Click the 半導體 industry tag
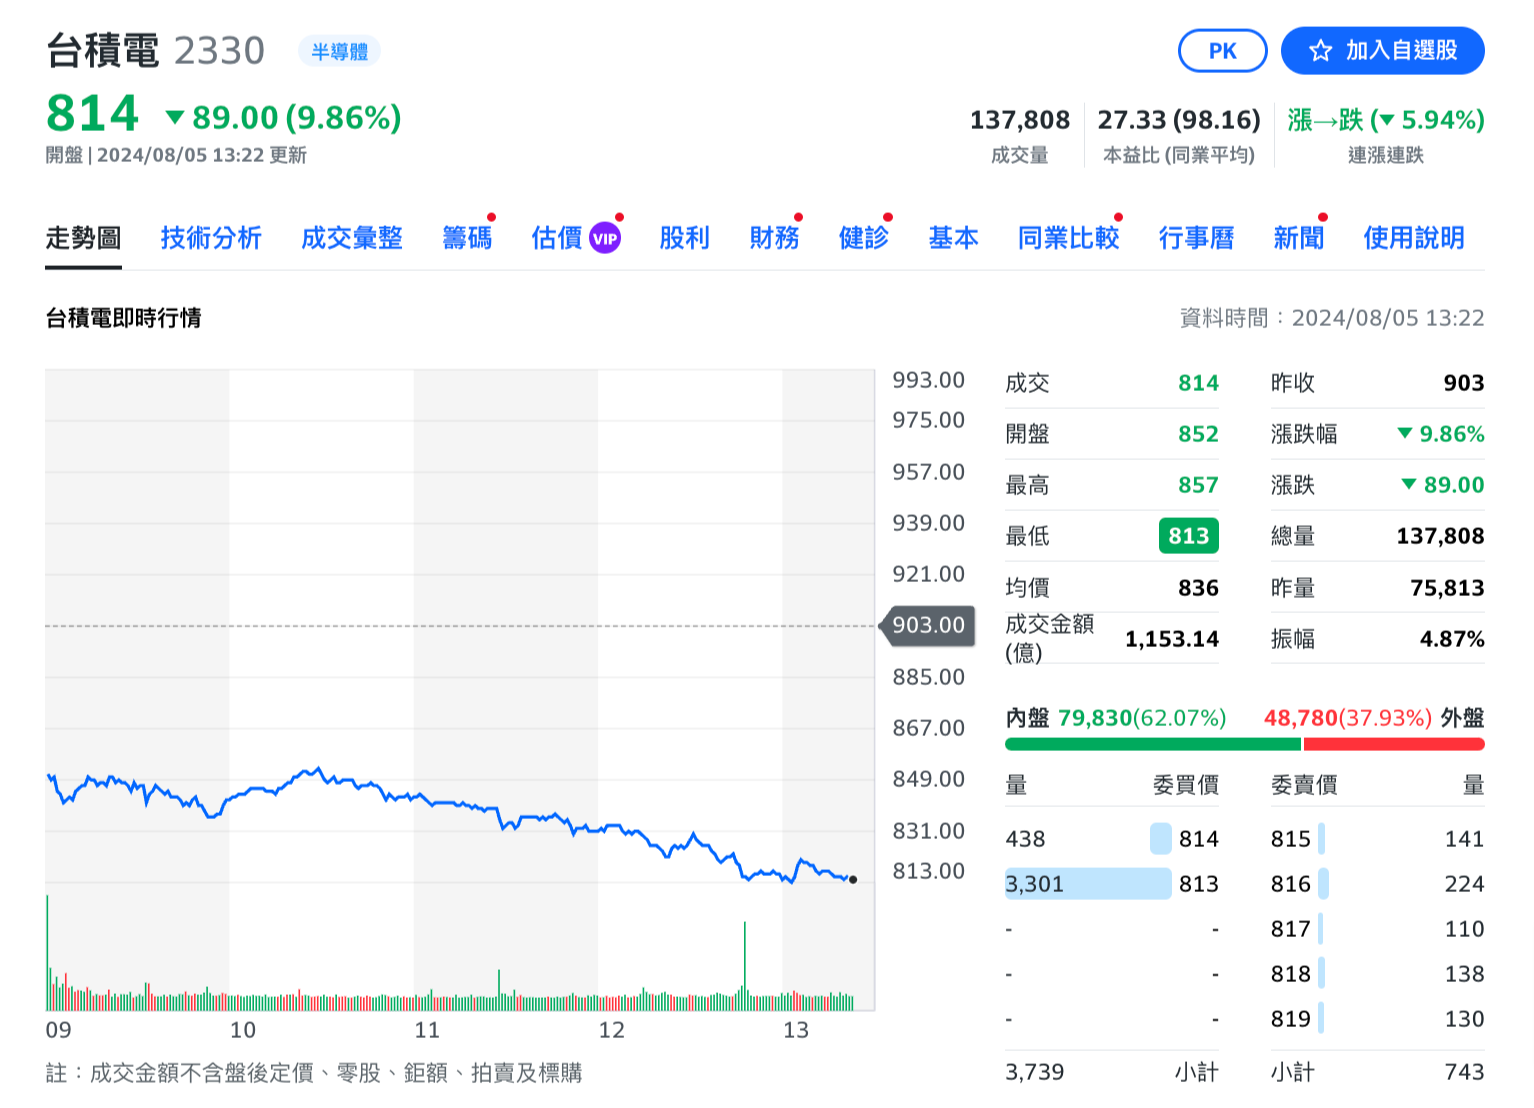This screenshot has width=1534, height=1108. coord(339,52)
